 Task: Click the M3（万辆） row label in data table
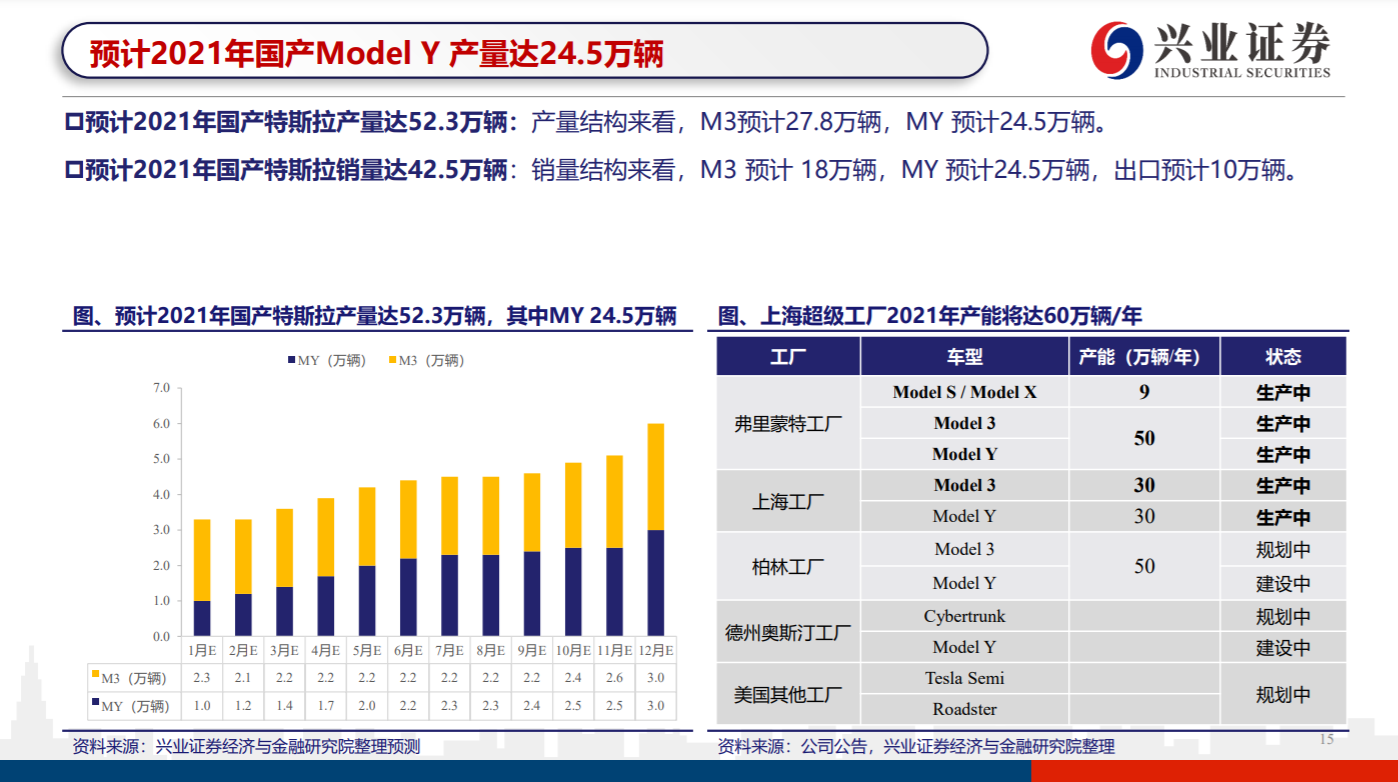click(134, 678)
